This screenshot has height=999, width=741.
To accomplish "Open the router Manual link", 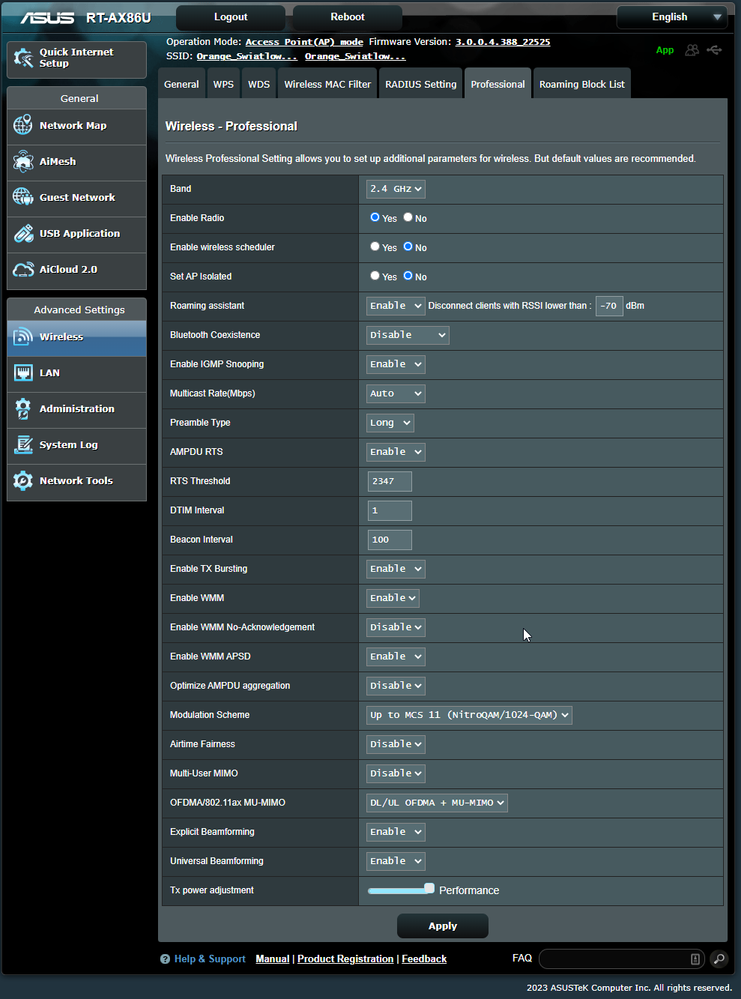I will pos(272,958).
